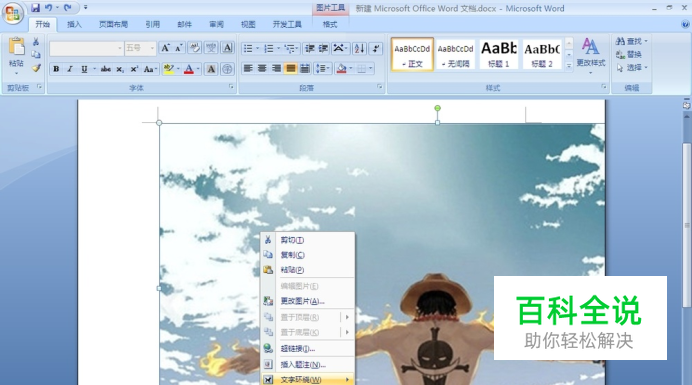This screenshot has height=385, width=692.
Task: Toggle subscript formatting
Action: pyautogui.click(x=120, y=69)
